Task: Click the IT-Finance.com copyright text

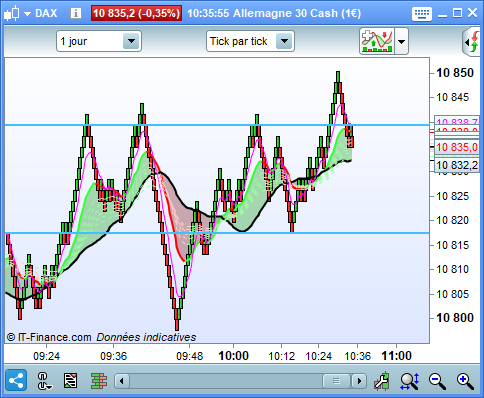Action: 49,337
